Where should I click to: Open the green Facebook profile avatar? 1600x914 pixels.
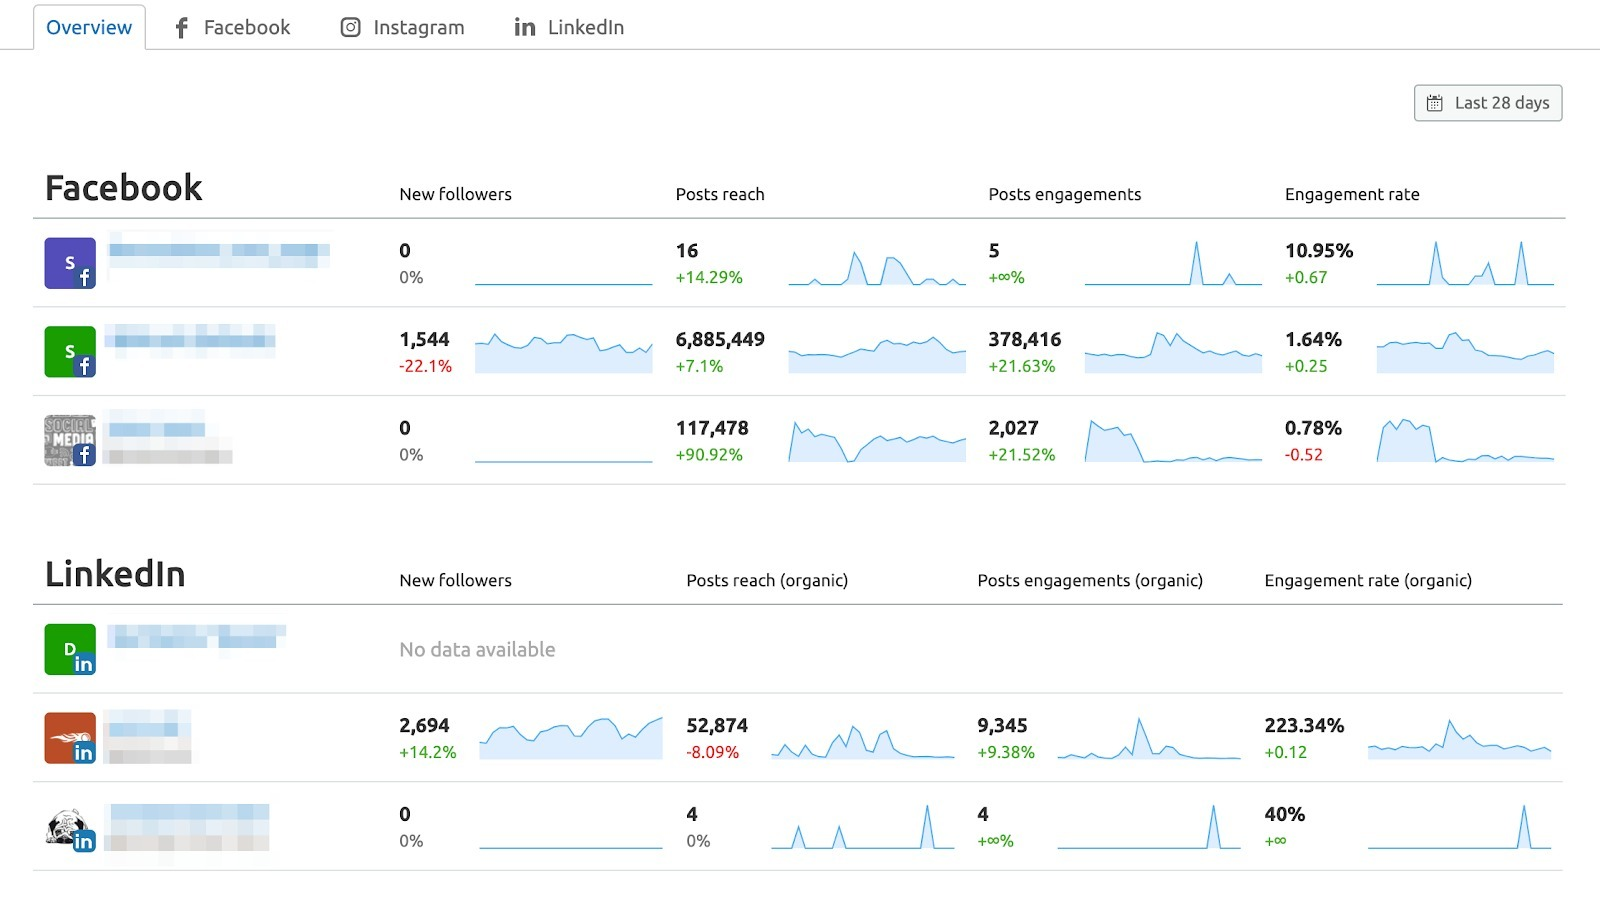tap(69, 351)
